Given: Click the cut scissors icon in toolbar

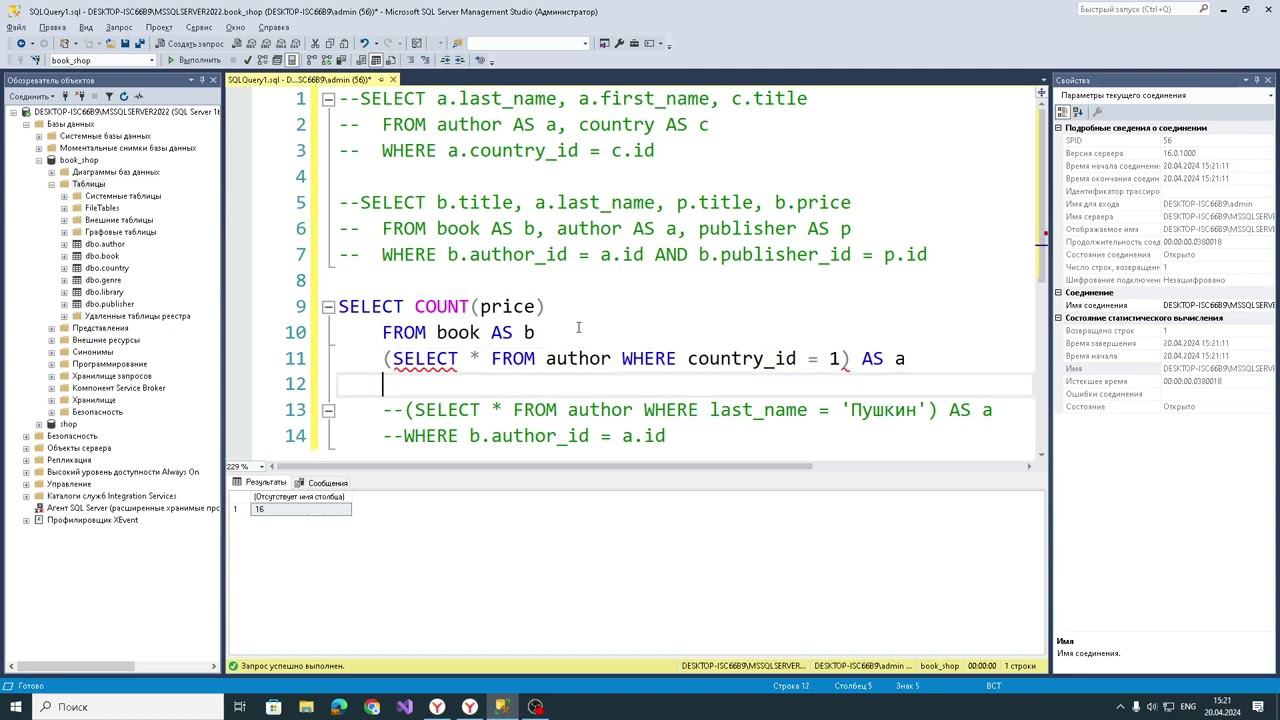Looking at the screenshot, I should click(315, 44).
